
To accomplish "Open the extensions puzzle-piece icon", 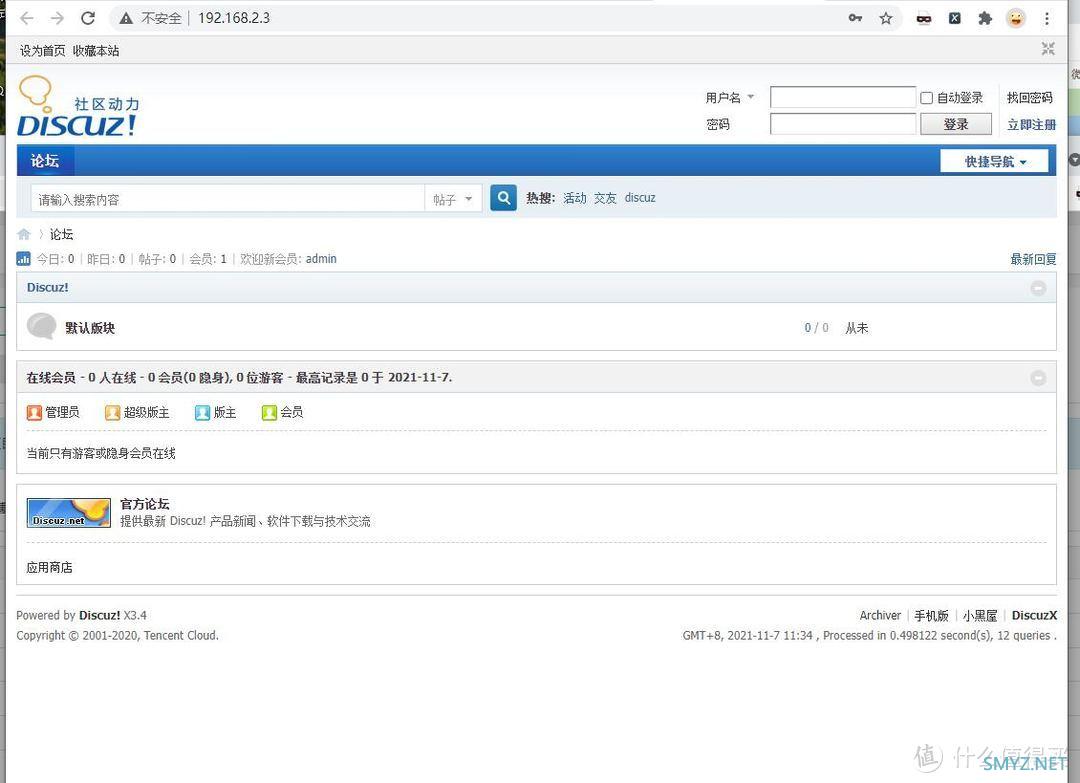I will point(985,19).
